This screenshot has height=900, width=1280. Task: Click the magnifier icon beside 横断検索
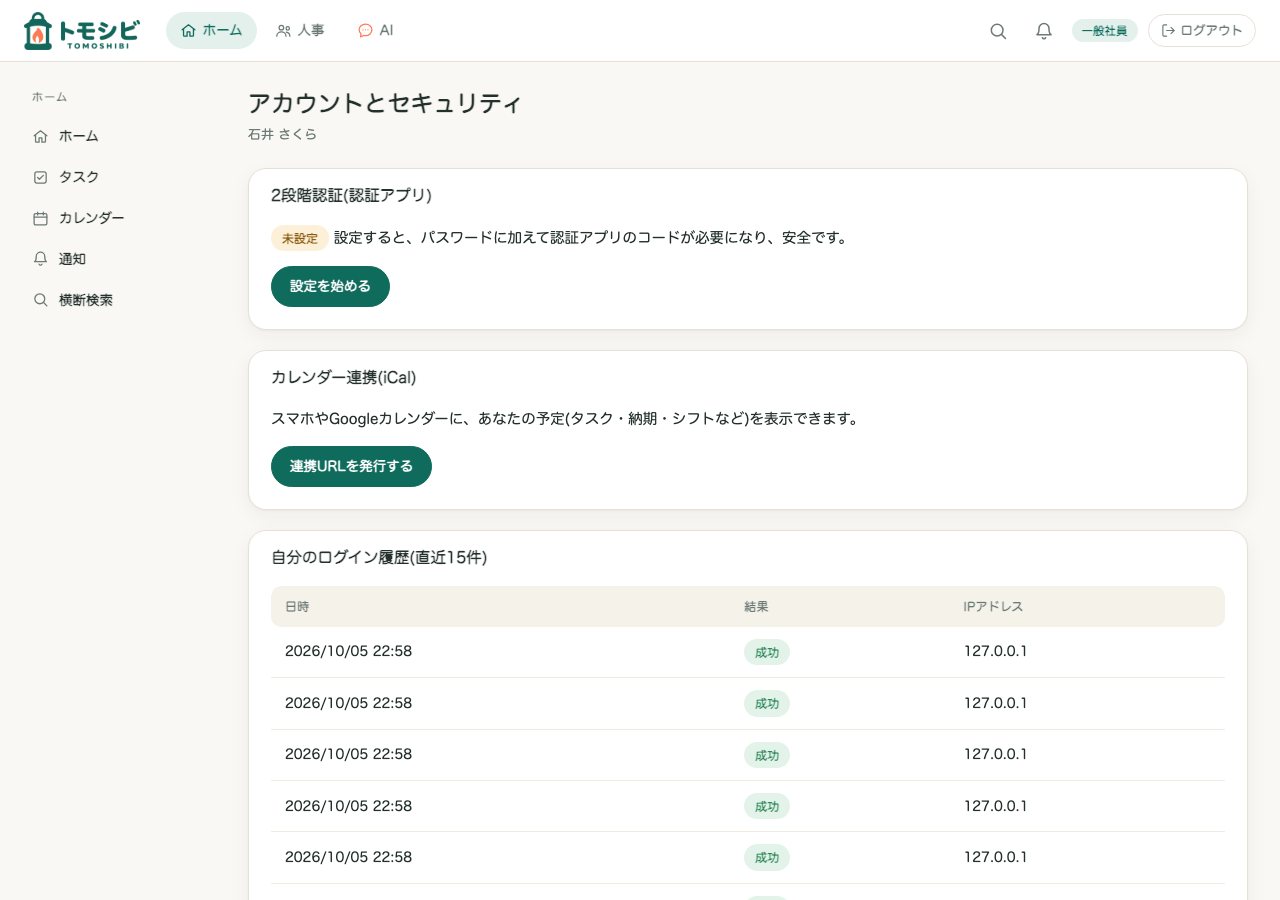click(40, 300)
